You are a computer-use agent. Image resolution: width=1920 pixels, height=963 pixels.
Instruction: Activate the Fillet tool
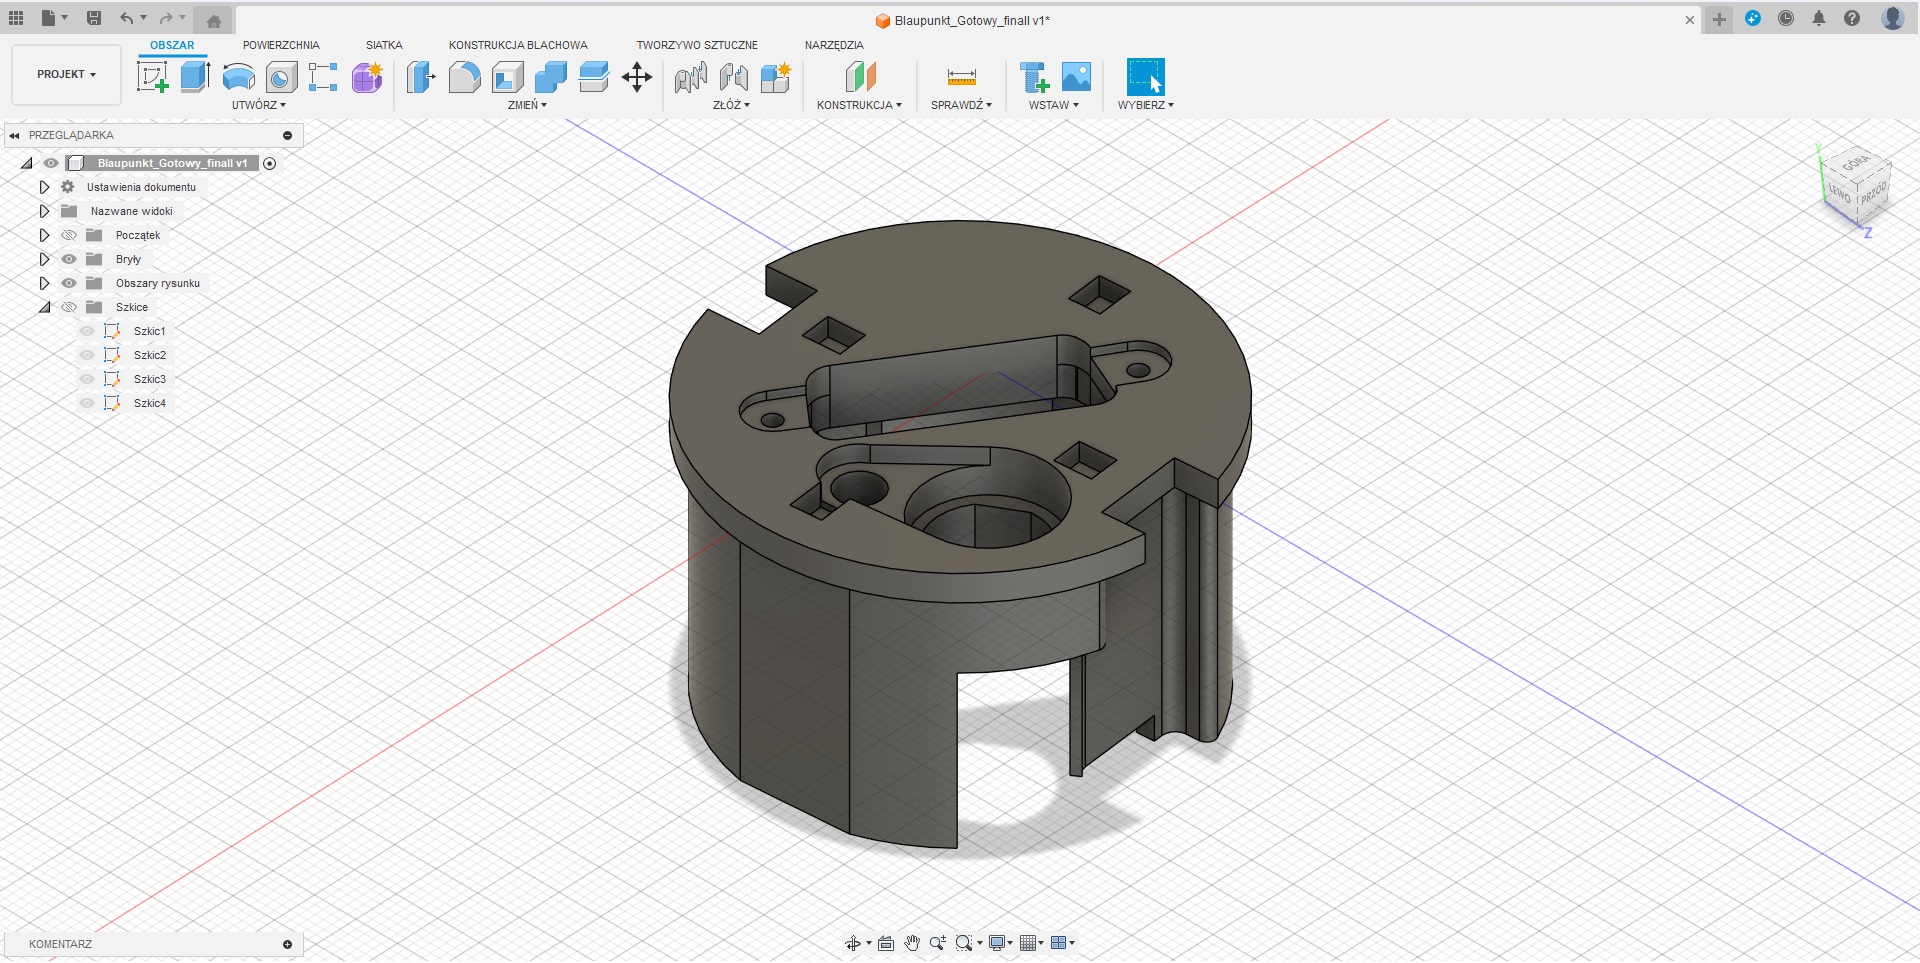point(464,77)
